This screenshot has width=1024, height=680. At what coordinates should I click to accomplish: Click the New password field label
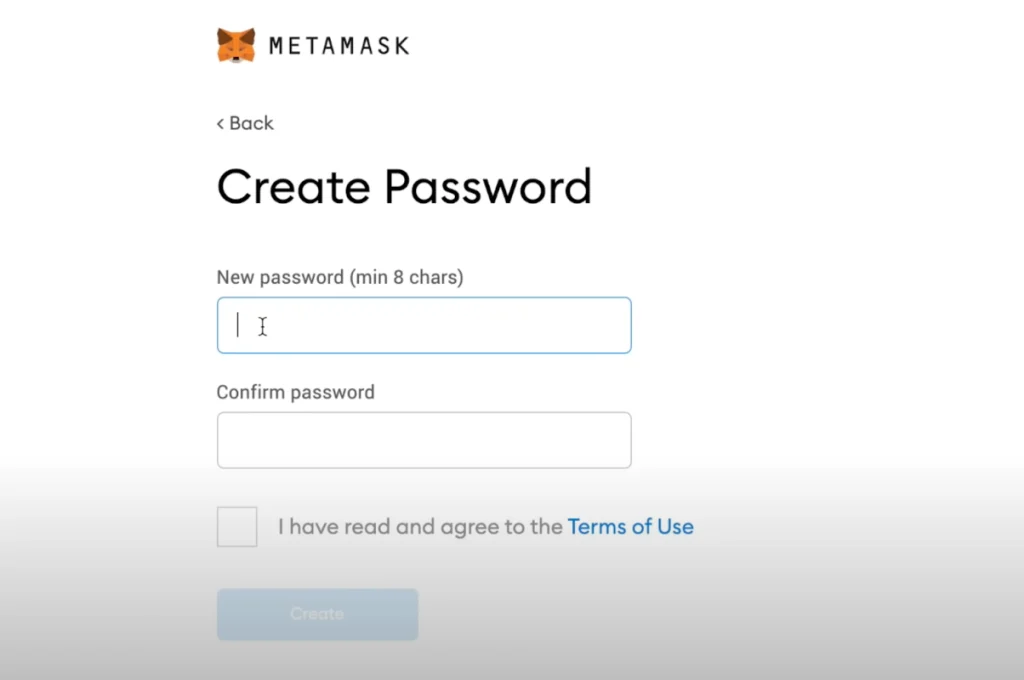(x=280, y=277)
